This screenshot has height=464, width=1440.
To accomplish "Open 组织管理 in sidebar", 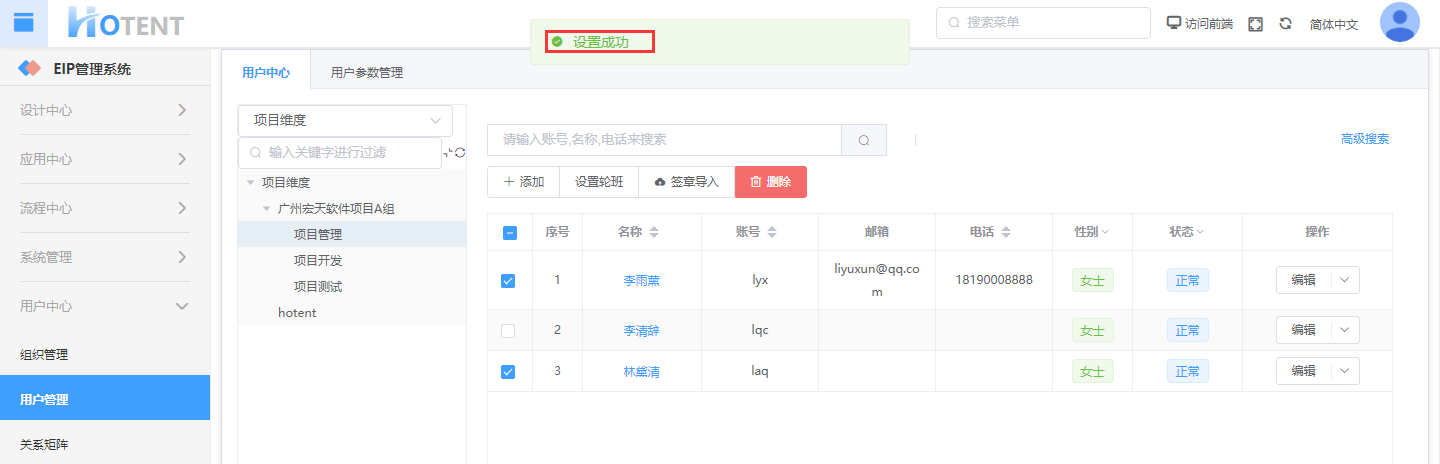I will pos(44,354).
